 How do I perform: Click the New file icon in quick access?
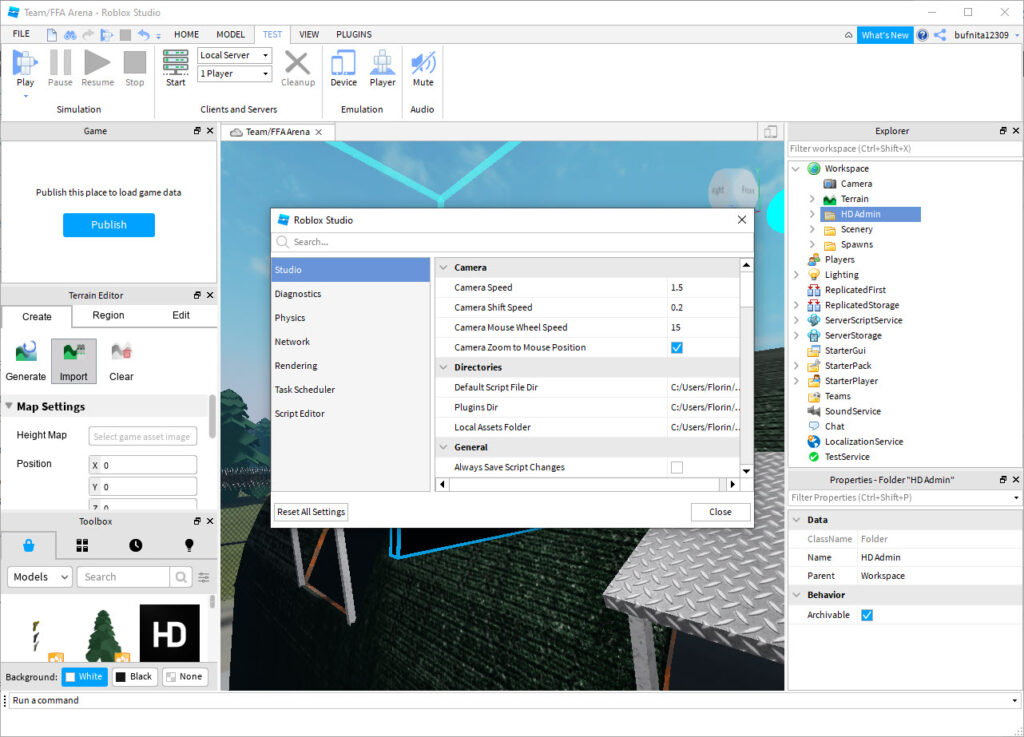pyautogui.click(x=52, y=35)
